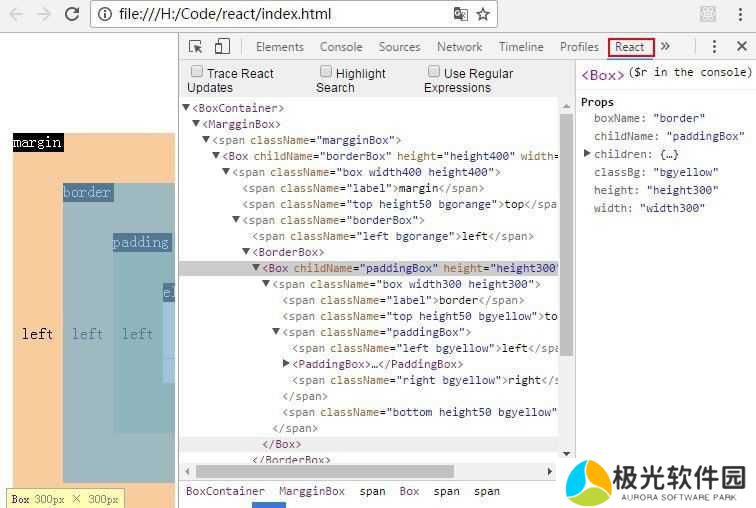Click the browser back arrow
The height and width of the screenshot is (508, 756).
point(15,14)
